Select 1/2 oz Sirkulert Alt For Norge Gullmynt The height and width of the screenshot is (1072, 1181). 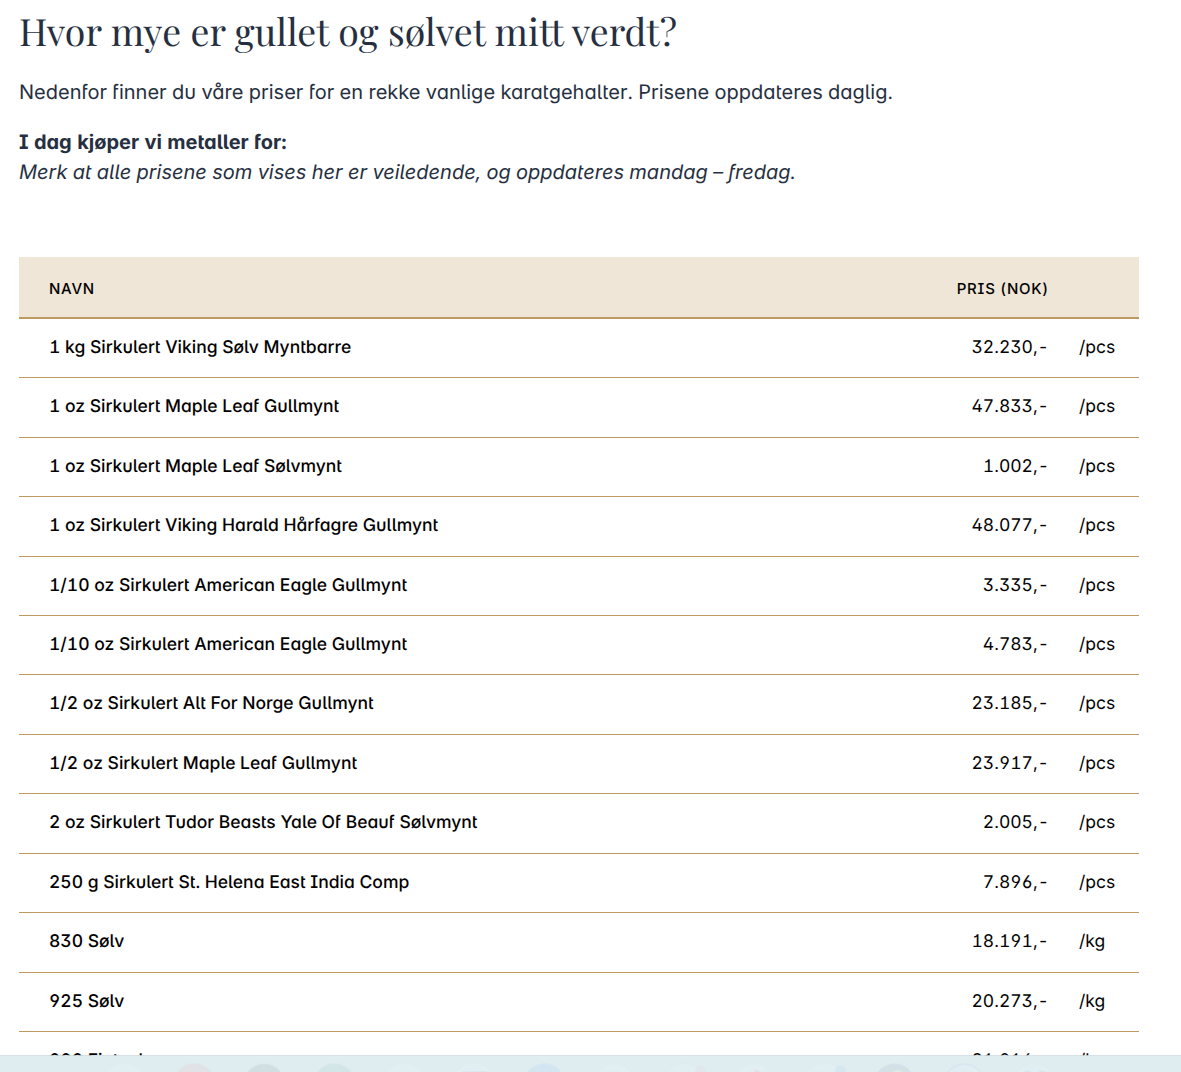211,703
